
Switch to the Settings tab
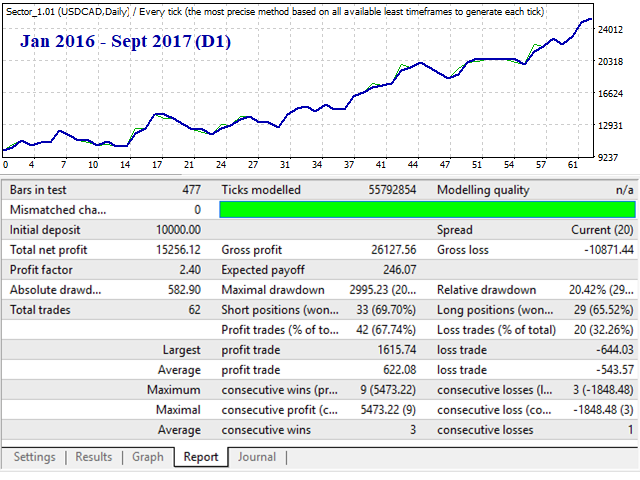click(35, 457)
